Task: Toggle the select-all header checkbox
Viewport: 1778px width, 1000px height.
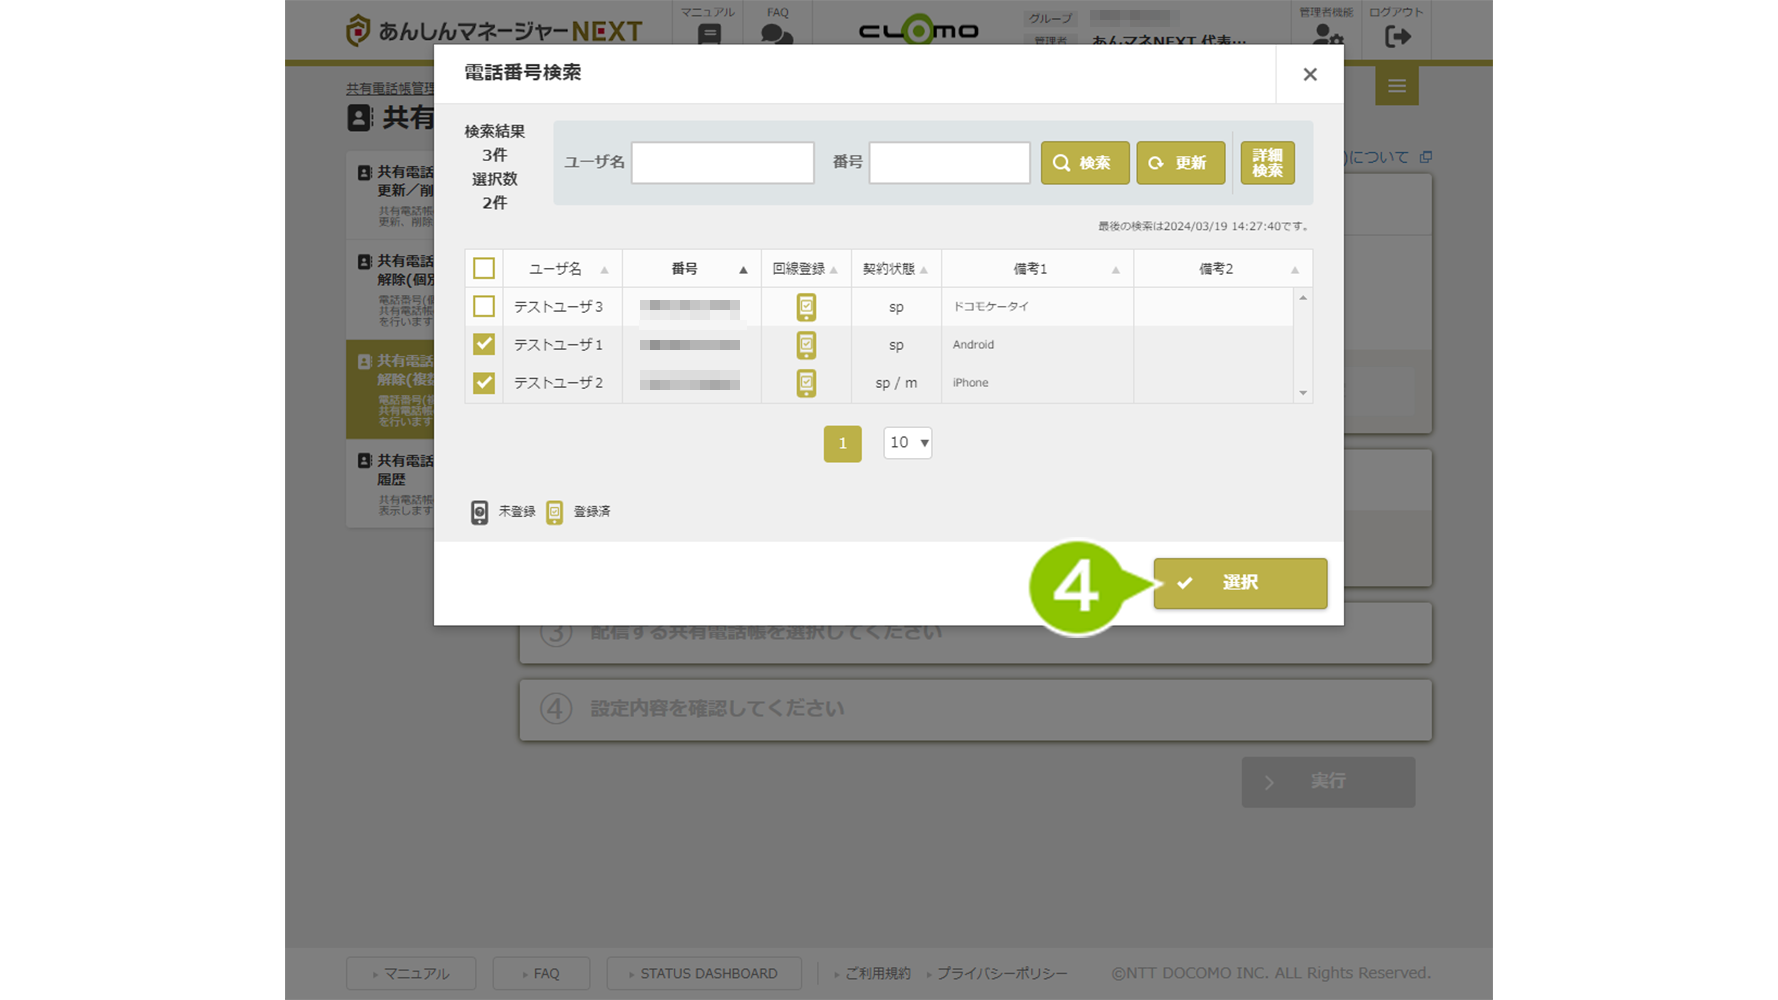Action: pyautogui.click(x=484, y=269)
